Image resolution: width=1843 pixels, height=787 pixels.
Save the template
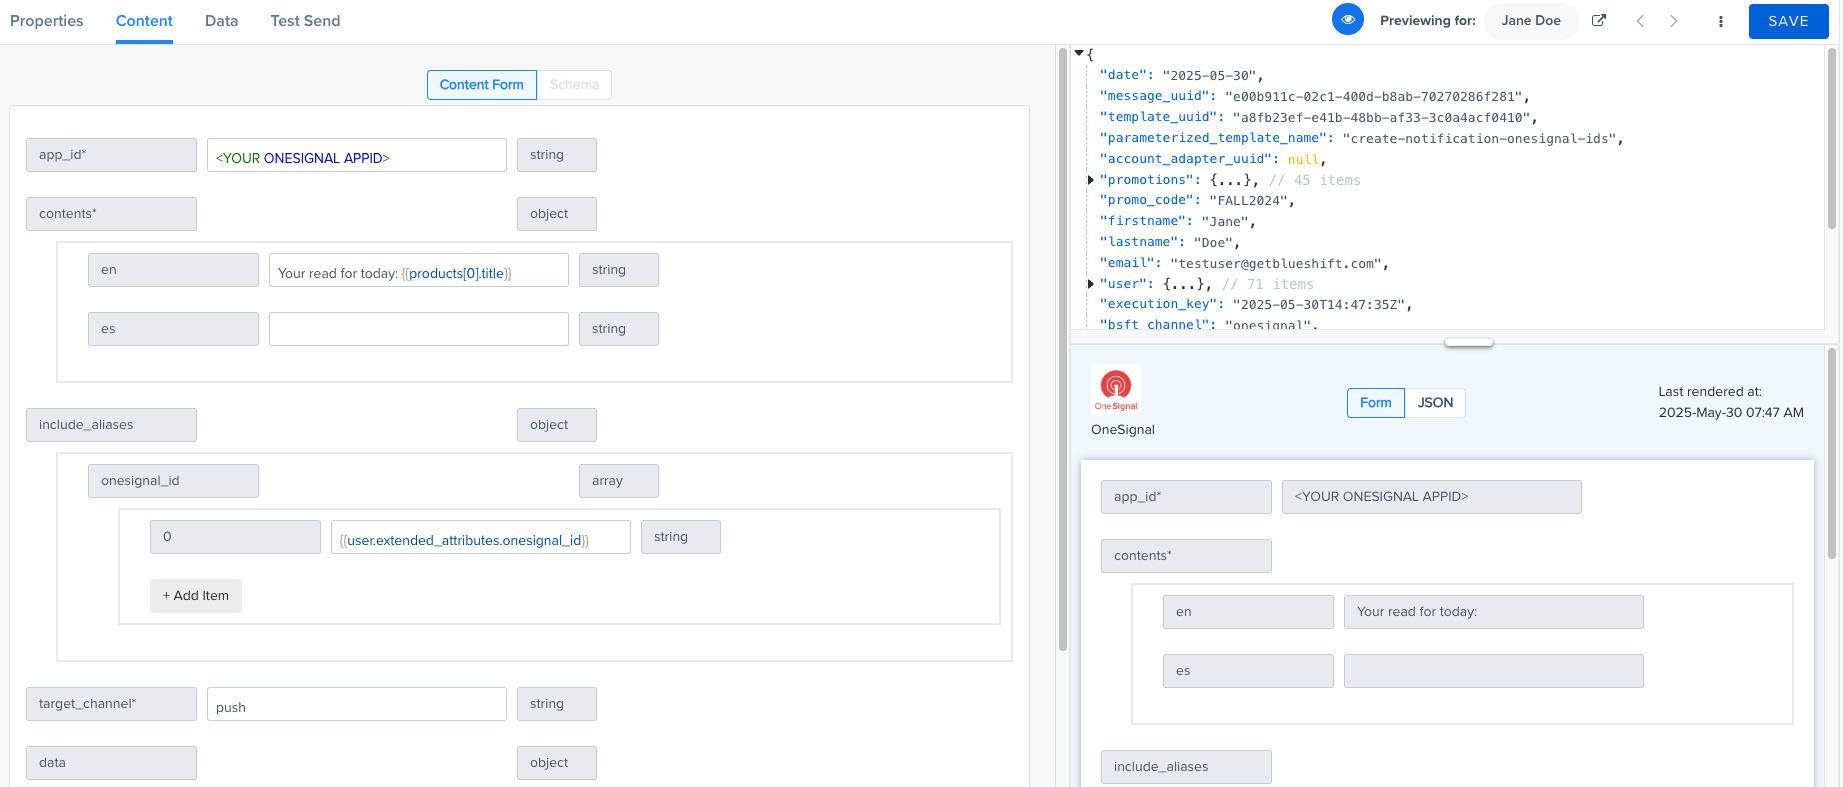(1788, 21)
